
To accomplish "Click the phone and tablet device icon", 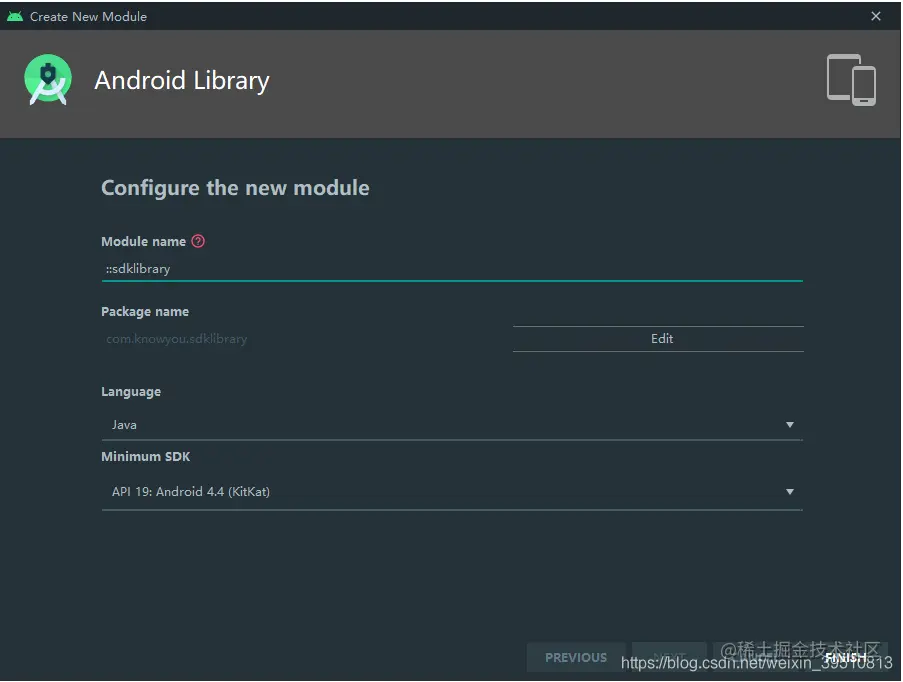I will click(851, 80).
